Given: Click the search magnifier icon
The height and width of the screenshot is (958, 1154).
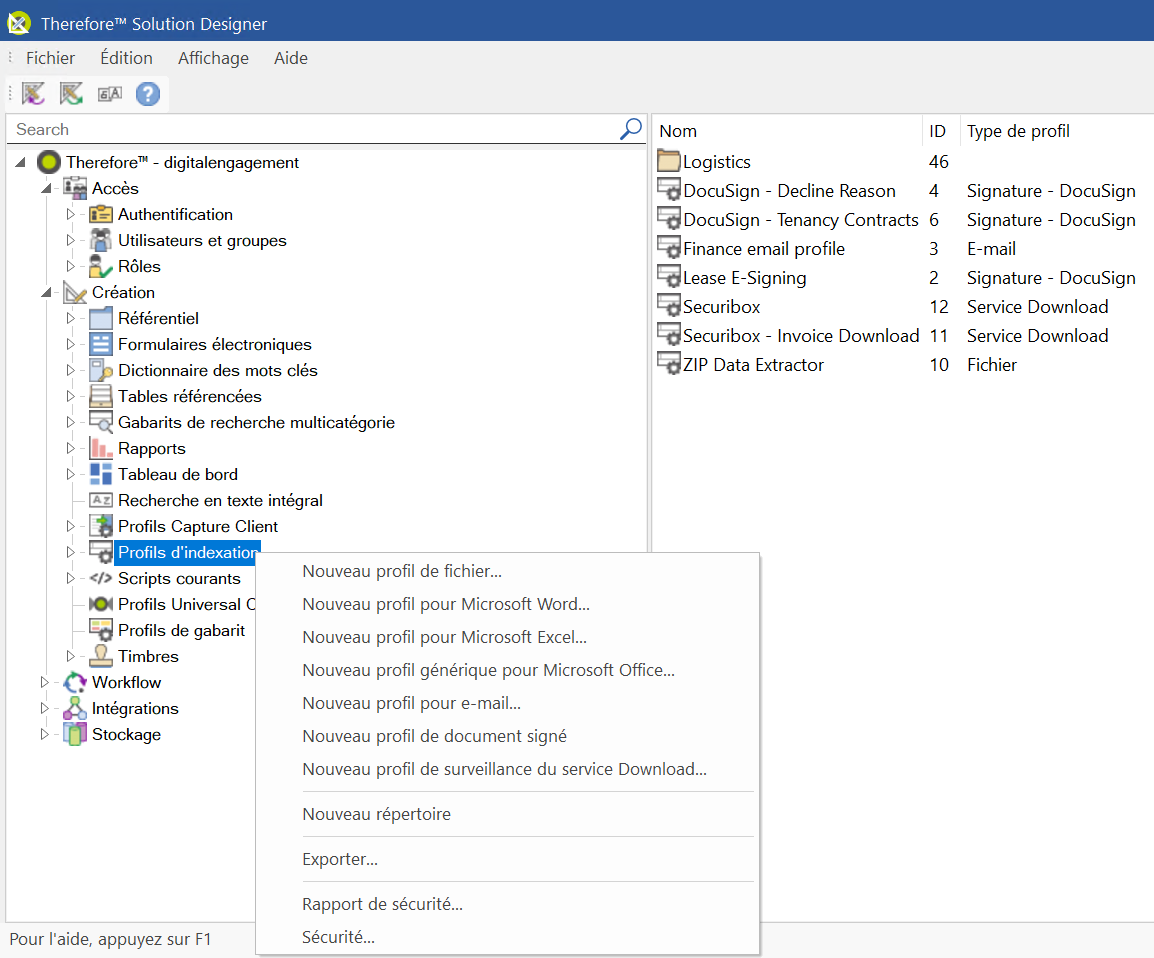Looking at the screenshot, I should point(631,129).
